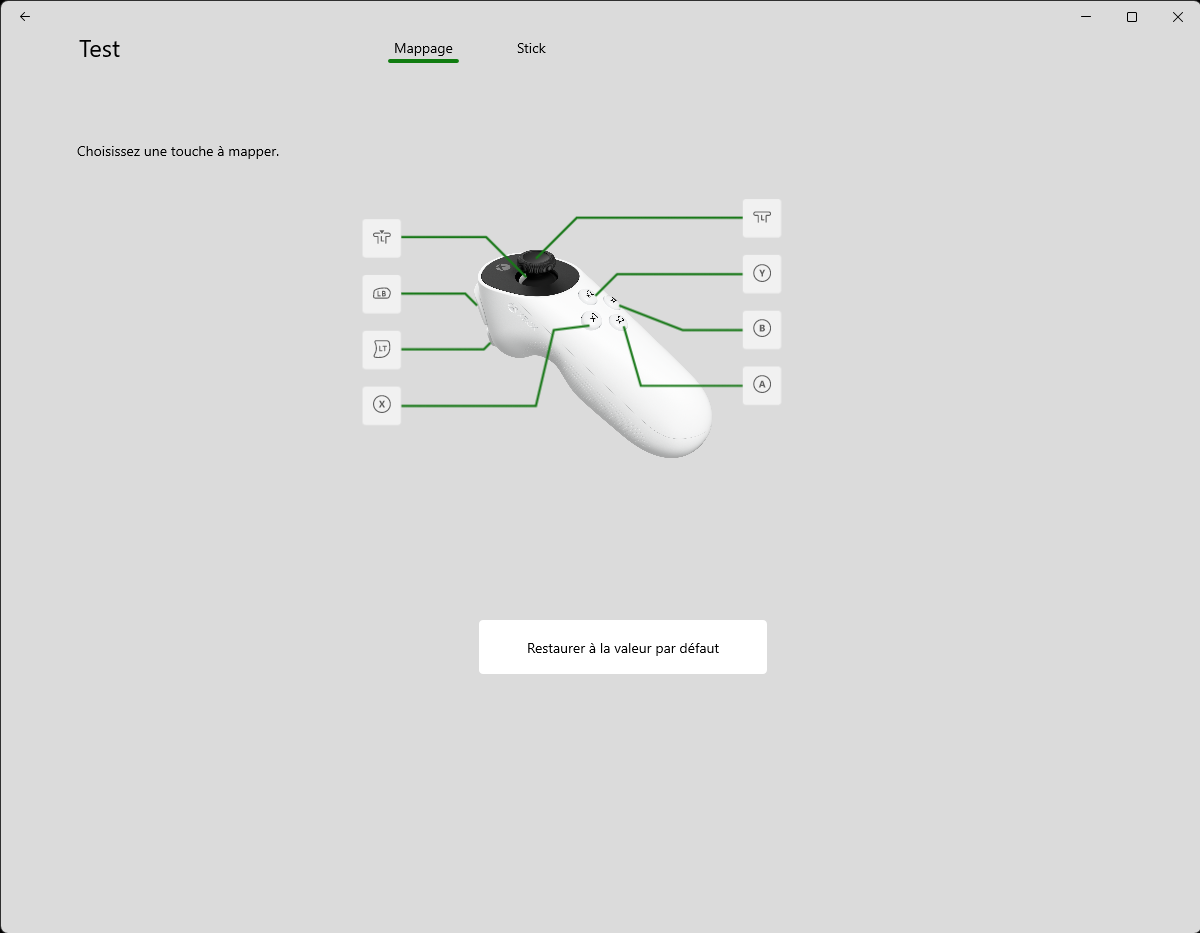Choose the X button mapping icon

[x=381, y=405]
